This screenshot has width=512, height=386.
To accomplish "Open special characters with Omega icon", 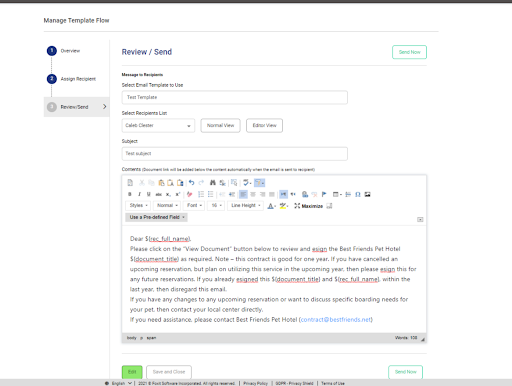I will 358,194.
